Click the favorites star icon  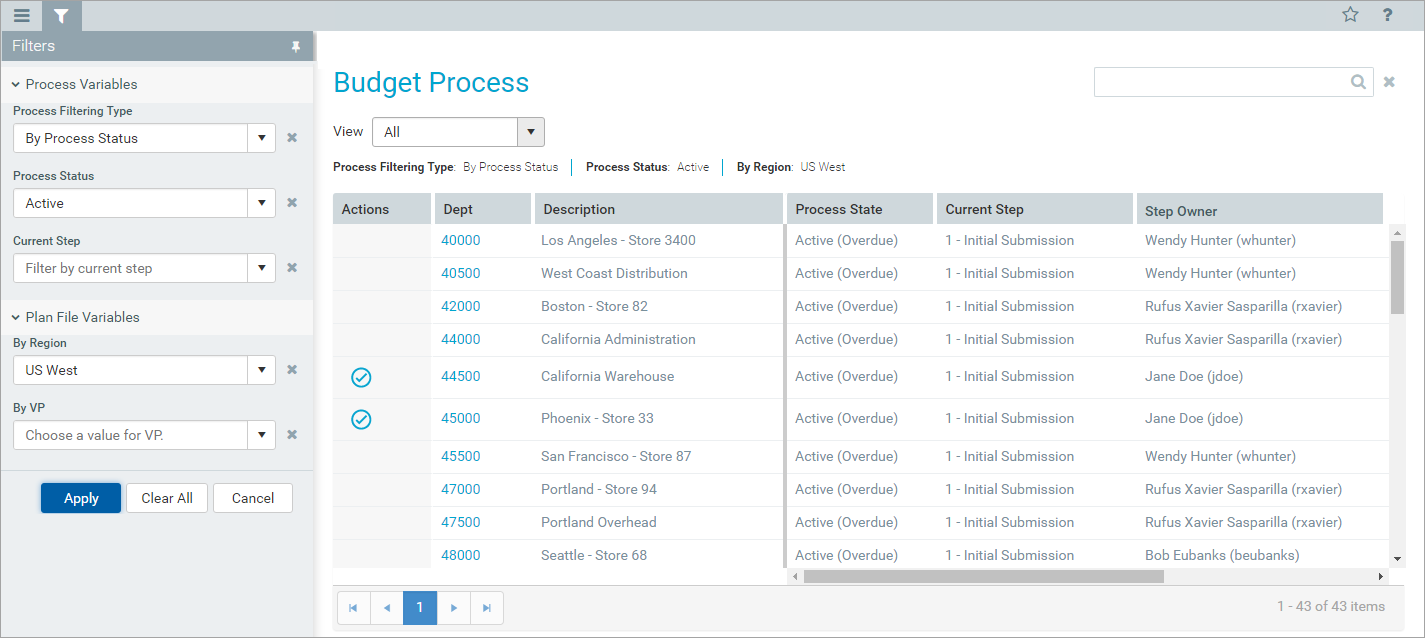point(1350,15)
